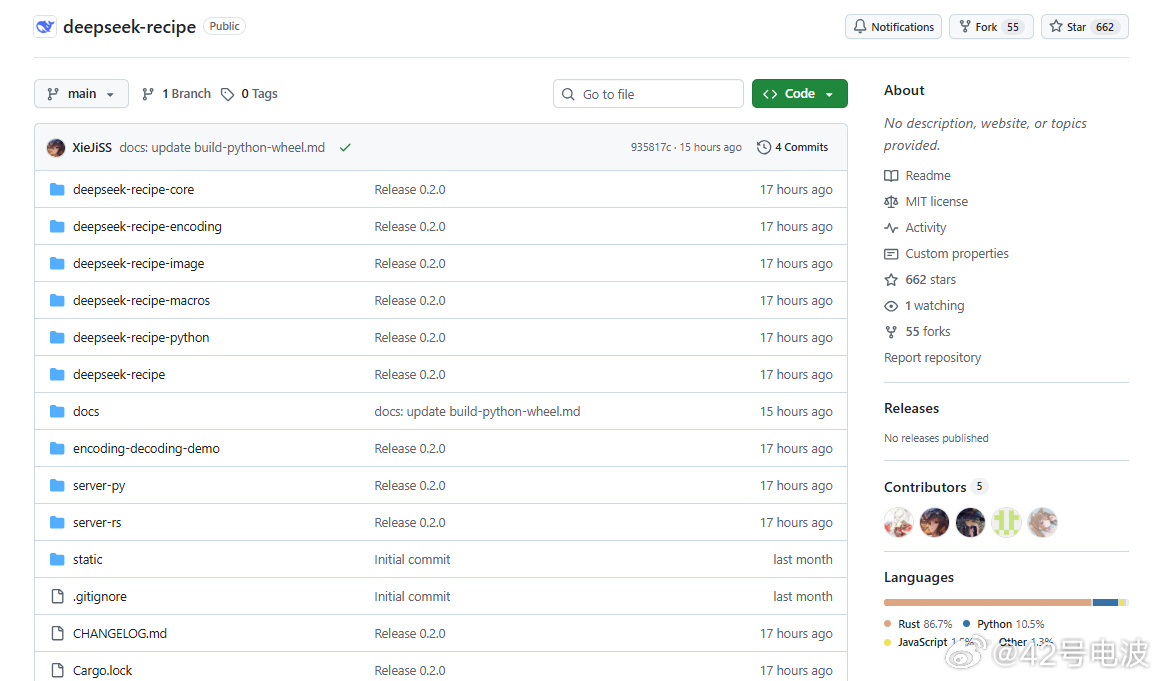Open the server-rs folder
Viewport: 1160px width, 681px height.
[97, 522]
